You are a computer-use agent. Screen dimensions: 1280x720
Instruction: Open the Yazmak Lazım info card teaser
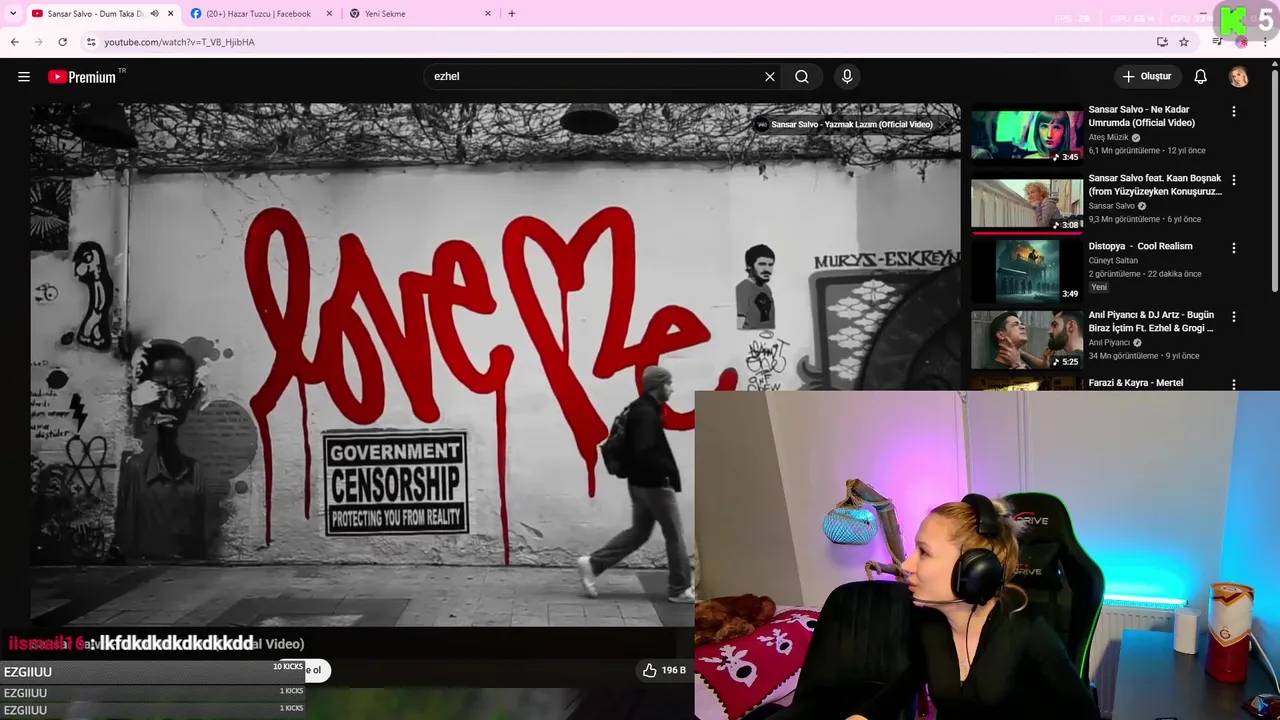845,125
